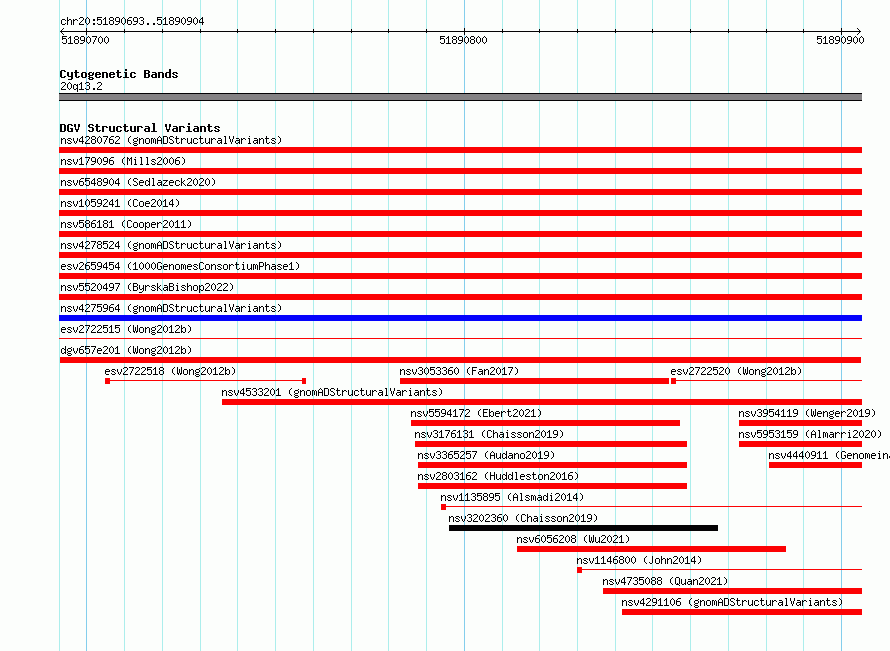Click the red nsv4735088 variant bar
Viewport: 890px width, 651px height.
coord(732,591)
